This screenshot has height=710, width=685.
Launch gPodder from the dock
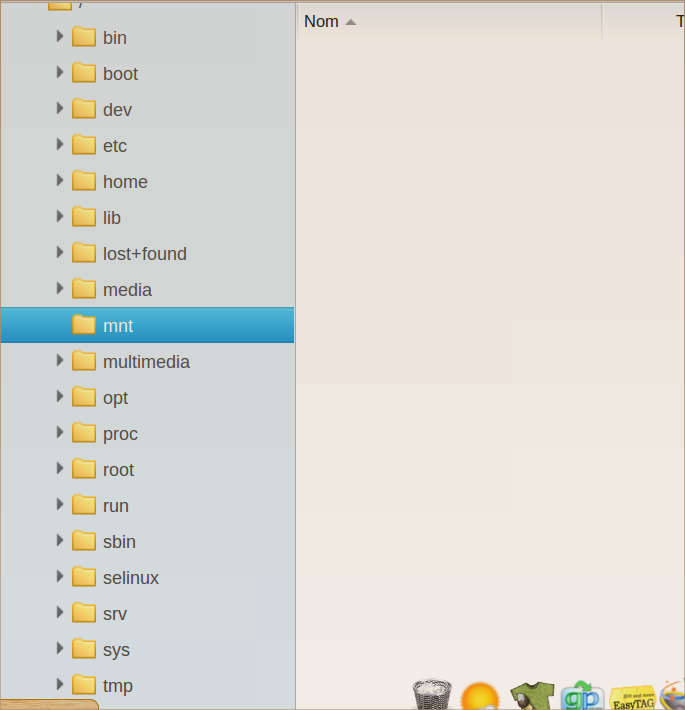click(x=582, y=695)
